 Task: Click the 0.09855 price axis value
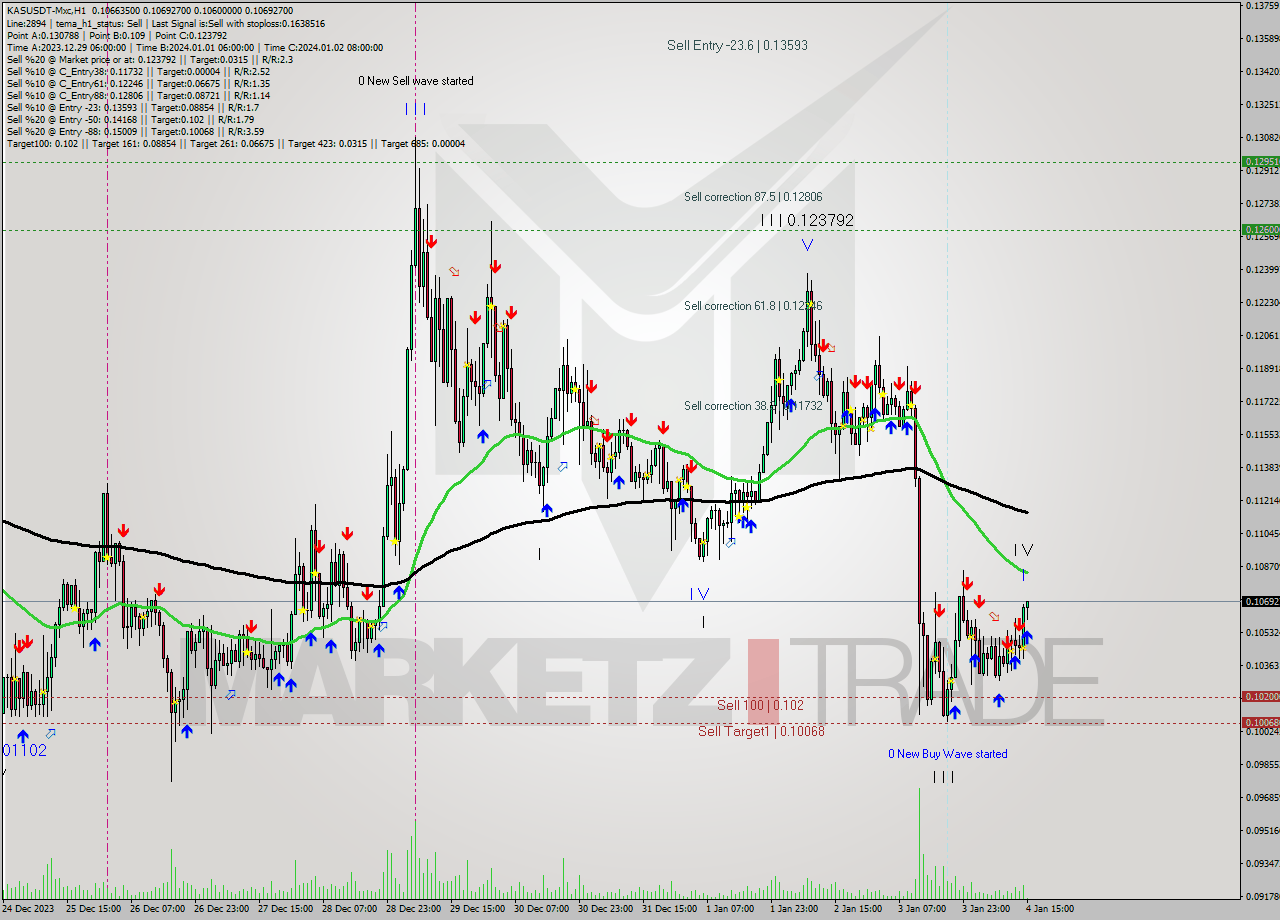click(x=1263, y=765)
